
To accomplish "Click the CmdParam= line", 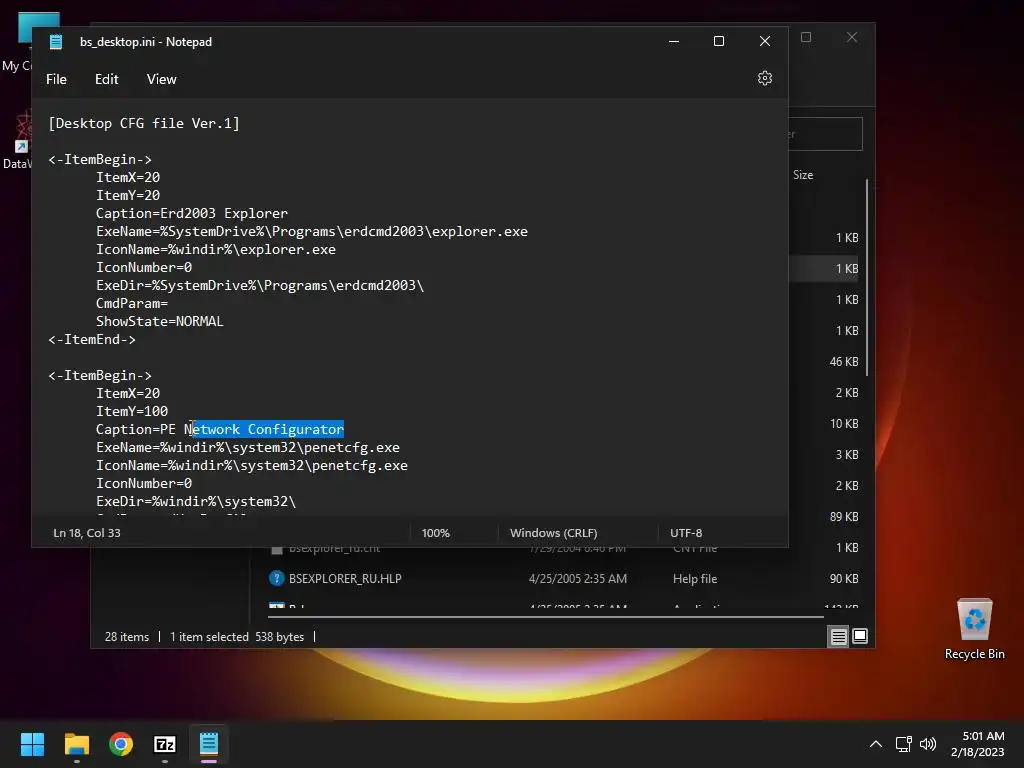I will (131, 304).
